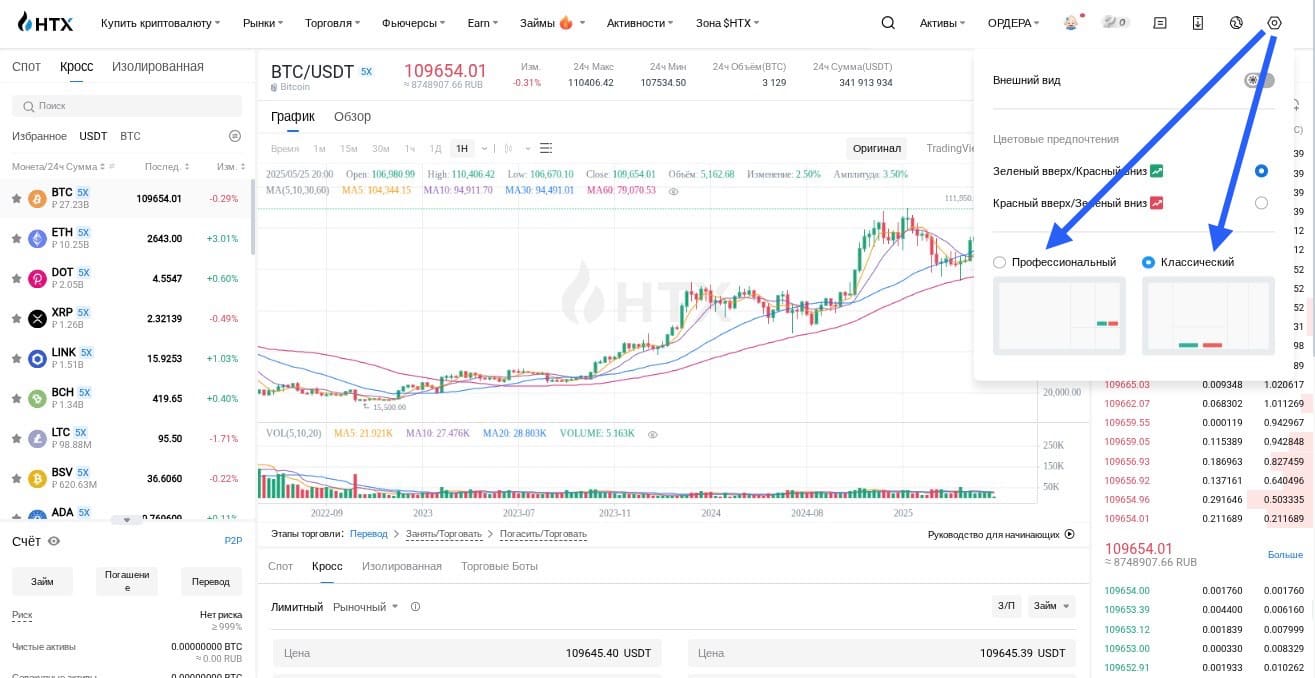This screenshot has width=1315, height=678.
Task: Open the messages/notes icon in header
Action: [x=1160, y=23]
